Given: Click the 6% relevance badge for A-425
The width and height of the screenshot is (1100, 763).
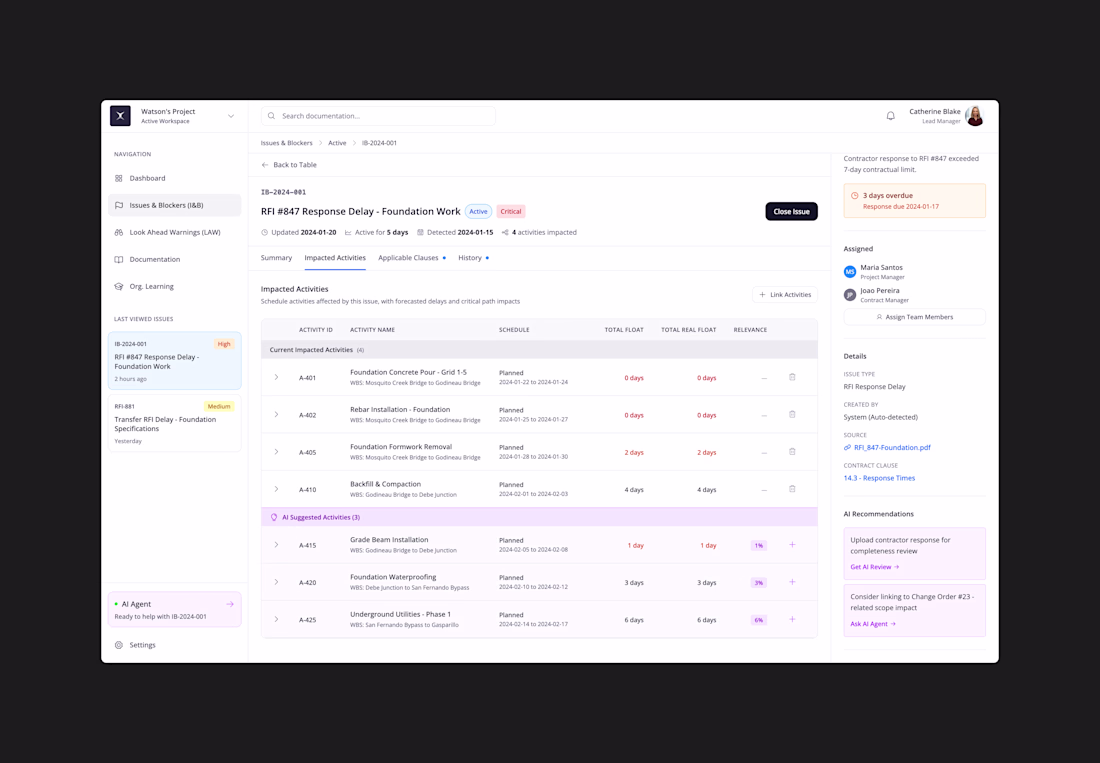Looking at the screenshot, I should (758, 620).
